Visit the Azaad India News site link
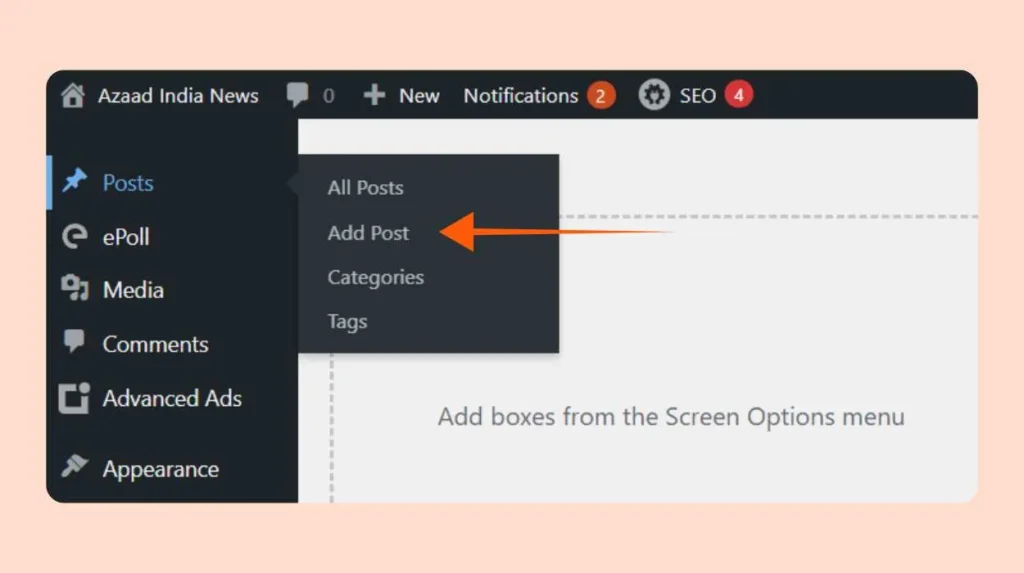Screen dimensions: 1024x573 [x=178, y=96]
